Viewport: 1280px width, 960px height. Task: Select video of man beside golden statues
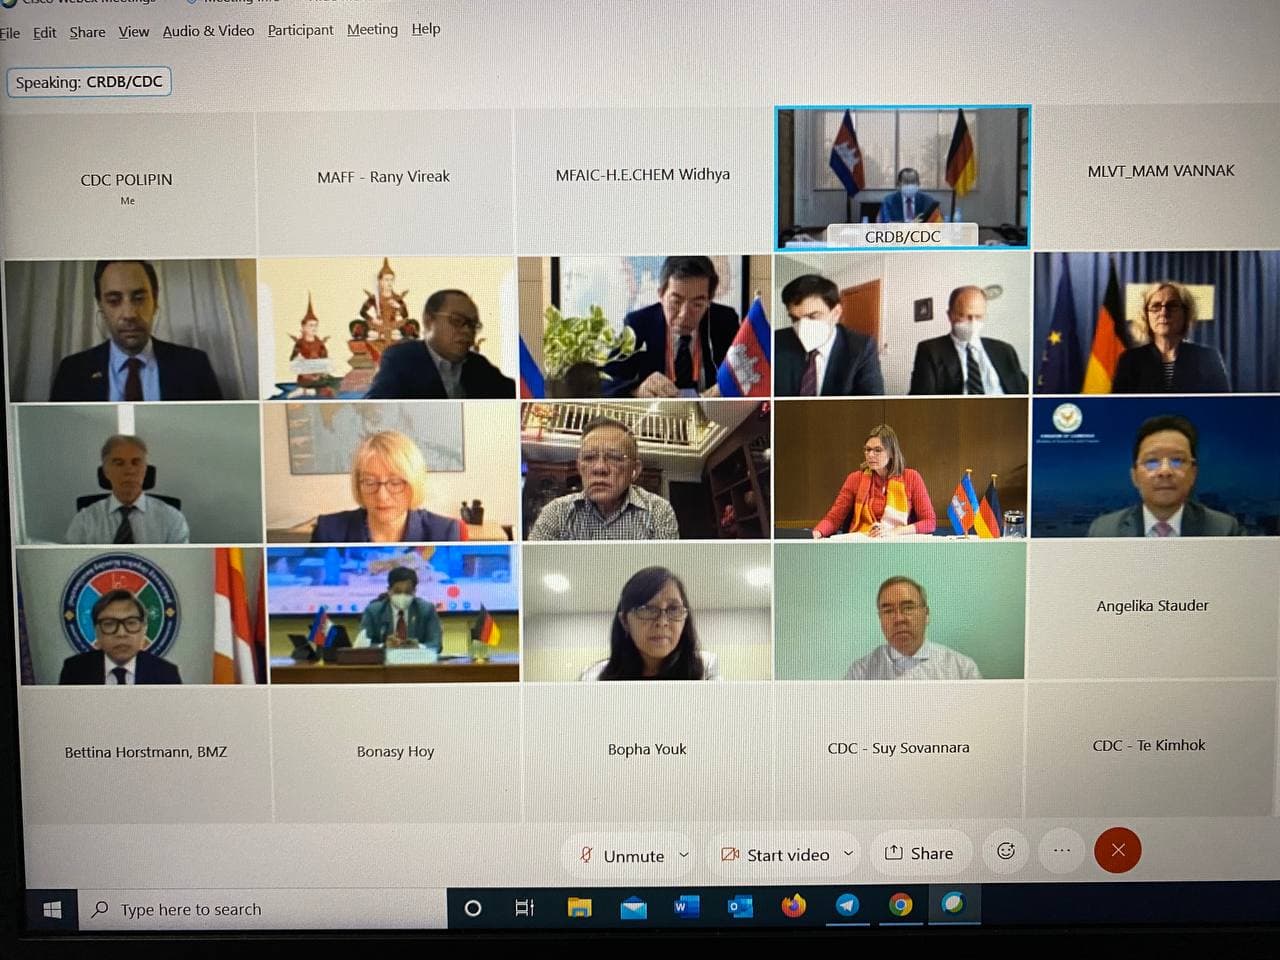coord(387,328)
